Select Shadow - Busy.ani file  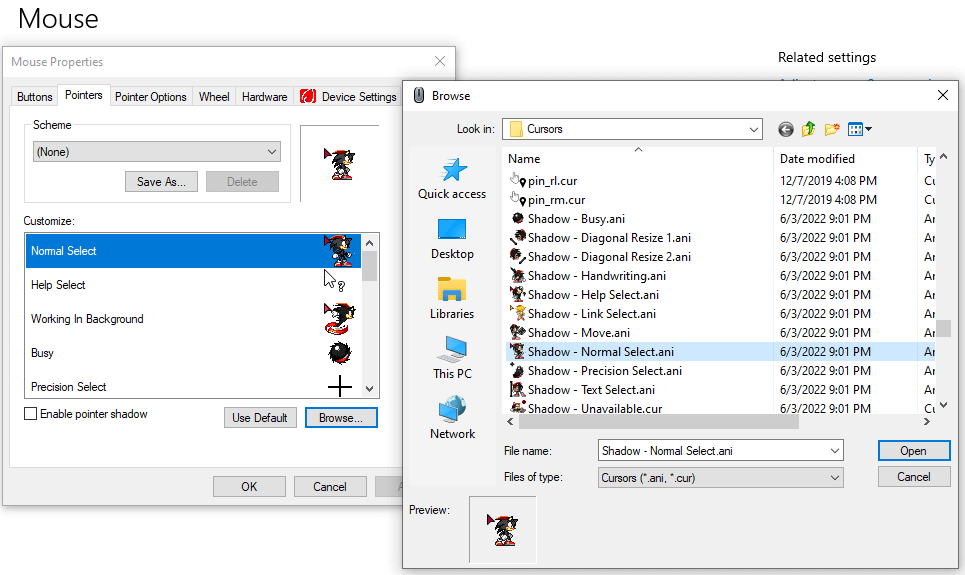coord(567,219)
